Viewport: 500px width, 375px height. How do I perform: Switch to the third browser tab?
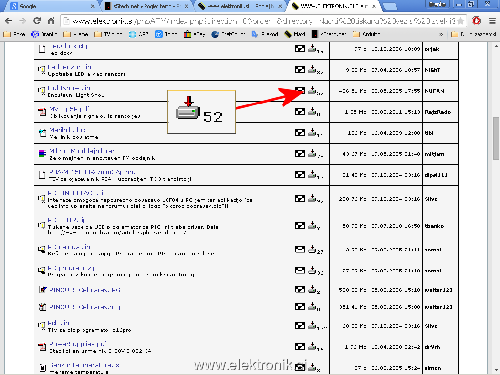point(239,6)
